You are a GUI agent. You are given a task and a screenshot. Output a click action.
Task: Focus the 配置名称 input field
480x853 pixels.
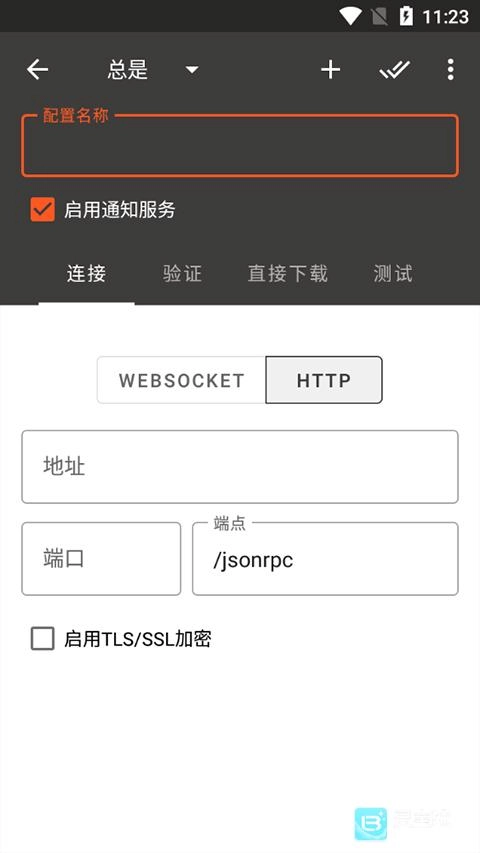coord(240,146)
